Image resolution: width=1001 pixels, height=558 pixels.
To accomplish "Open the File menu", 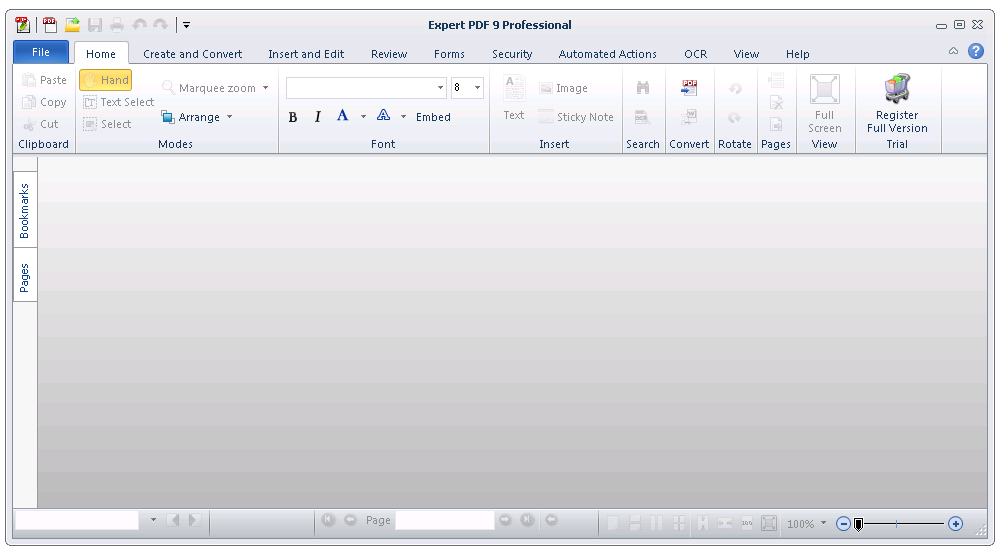I will (x=41, y=52).
